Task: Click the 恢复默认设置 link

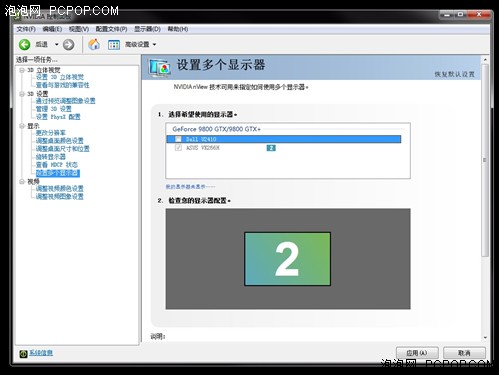Action: tap(454, 74)
